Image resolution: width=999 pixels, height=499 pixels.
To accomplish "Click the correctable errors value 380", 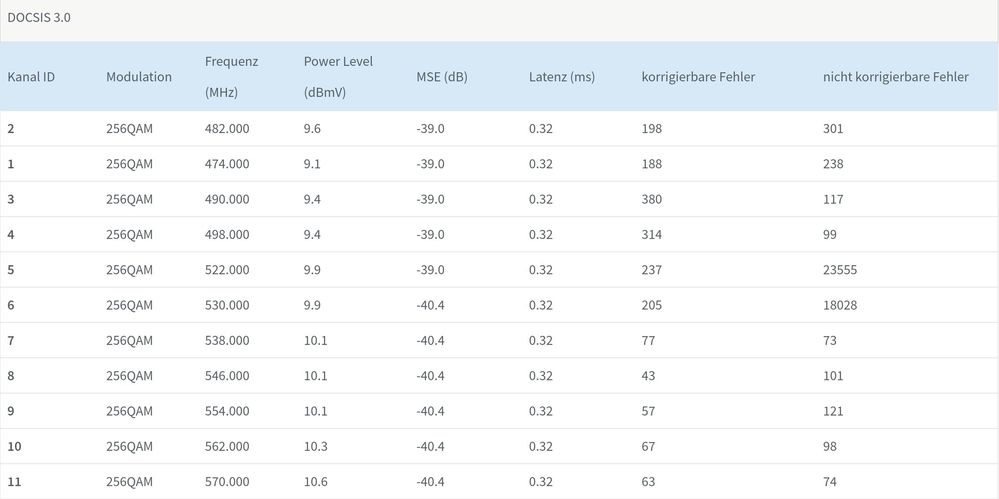I will click(x=652, y=199).
